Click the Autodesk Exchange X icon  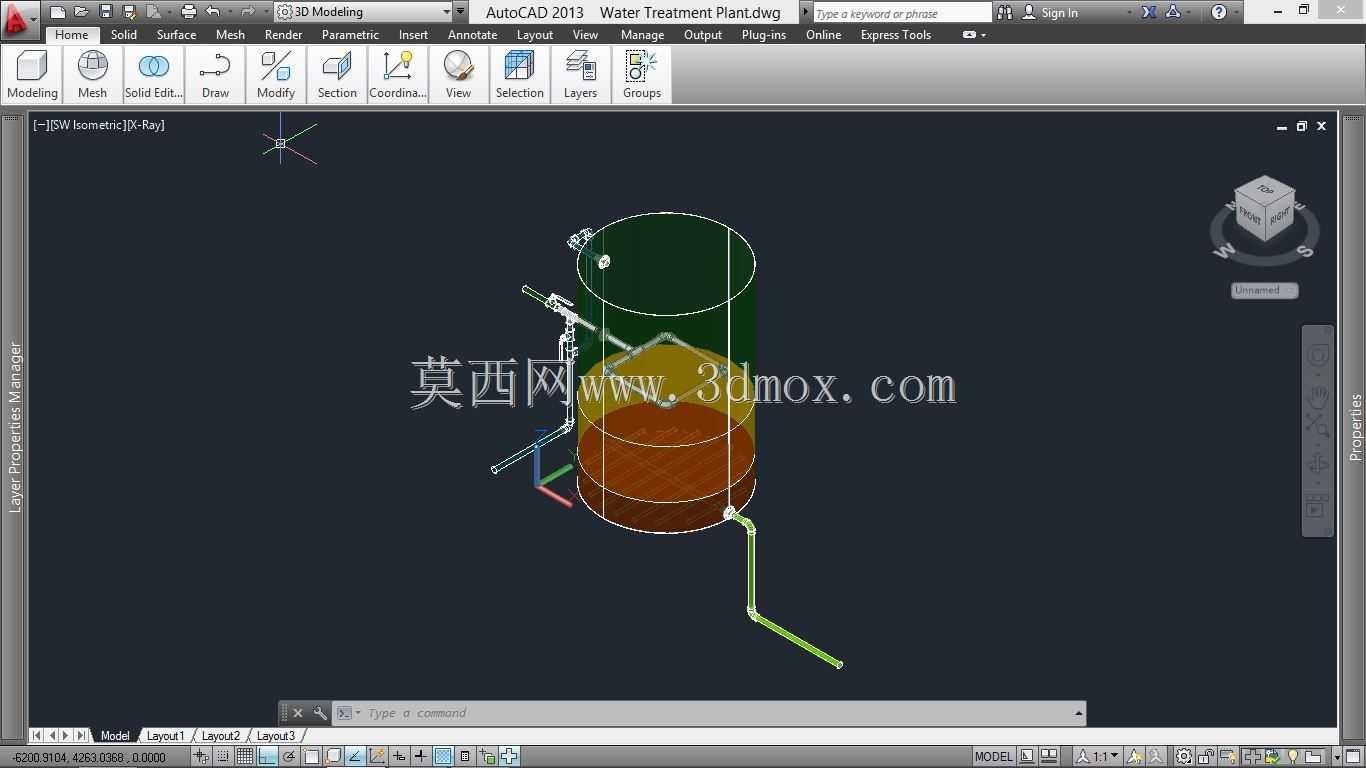click(x=1149, y=12)
